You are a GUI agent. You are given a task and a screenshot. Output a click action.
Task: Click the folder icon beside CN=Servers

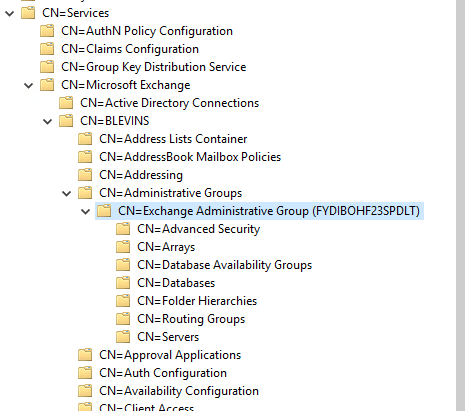point(123,337)
